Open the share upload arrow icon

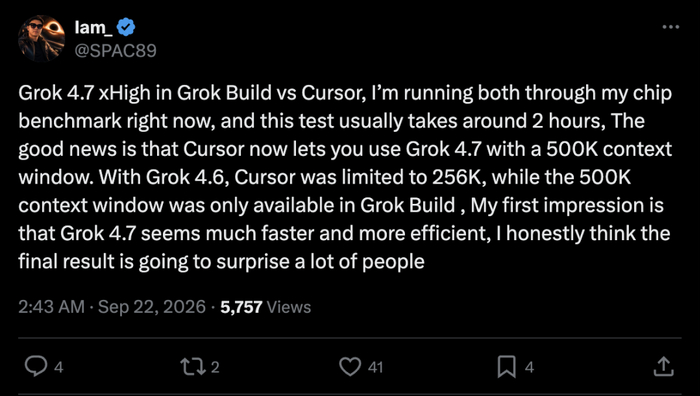pos(663,367)
